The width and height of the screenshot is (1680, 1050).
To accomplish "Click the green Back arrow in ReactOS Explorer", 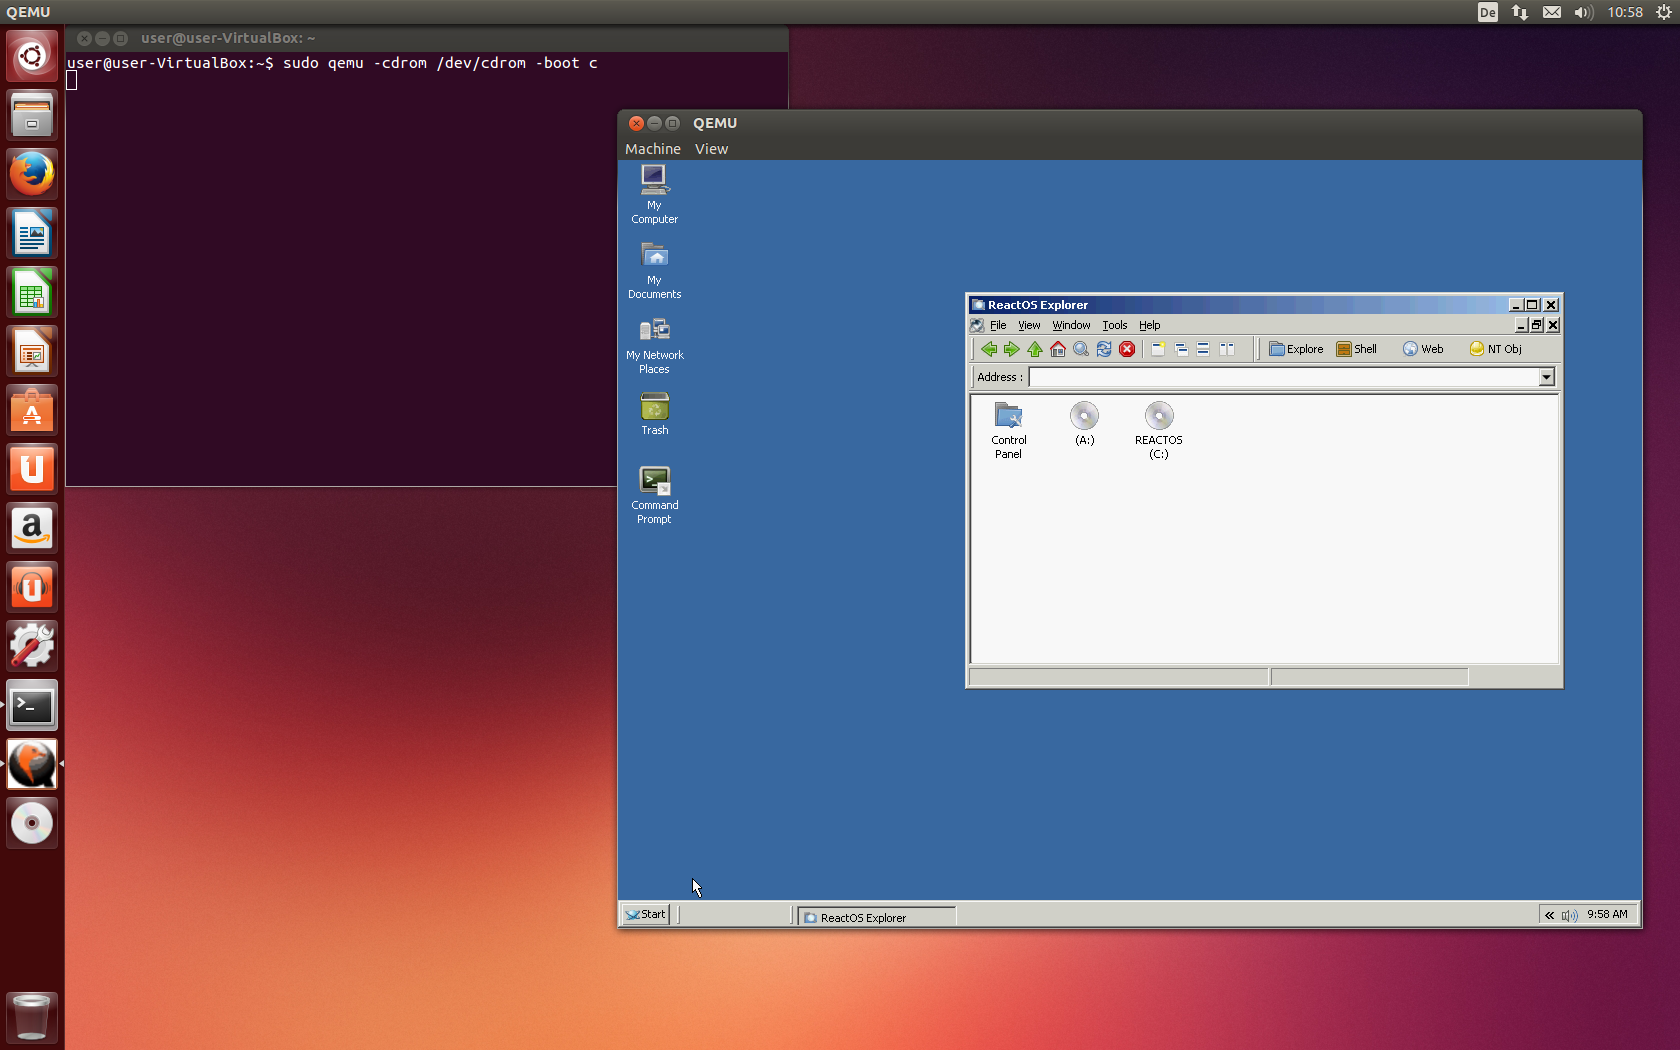I will pos(989,349).
